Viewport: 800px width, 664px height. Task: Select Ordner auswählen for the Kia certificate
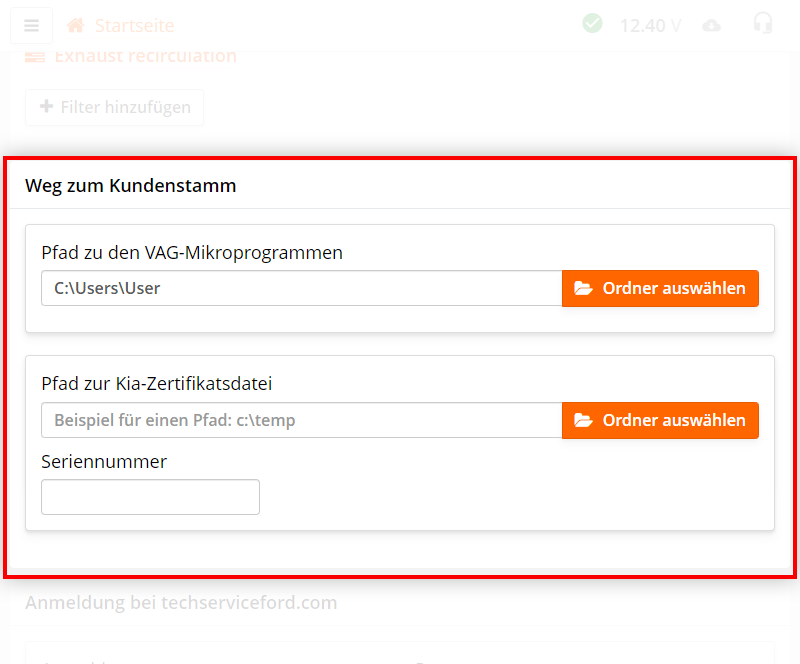660,420
